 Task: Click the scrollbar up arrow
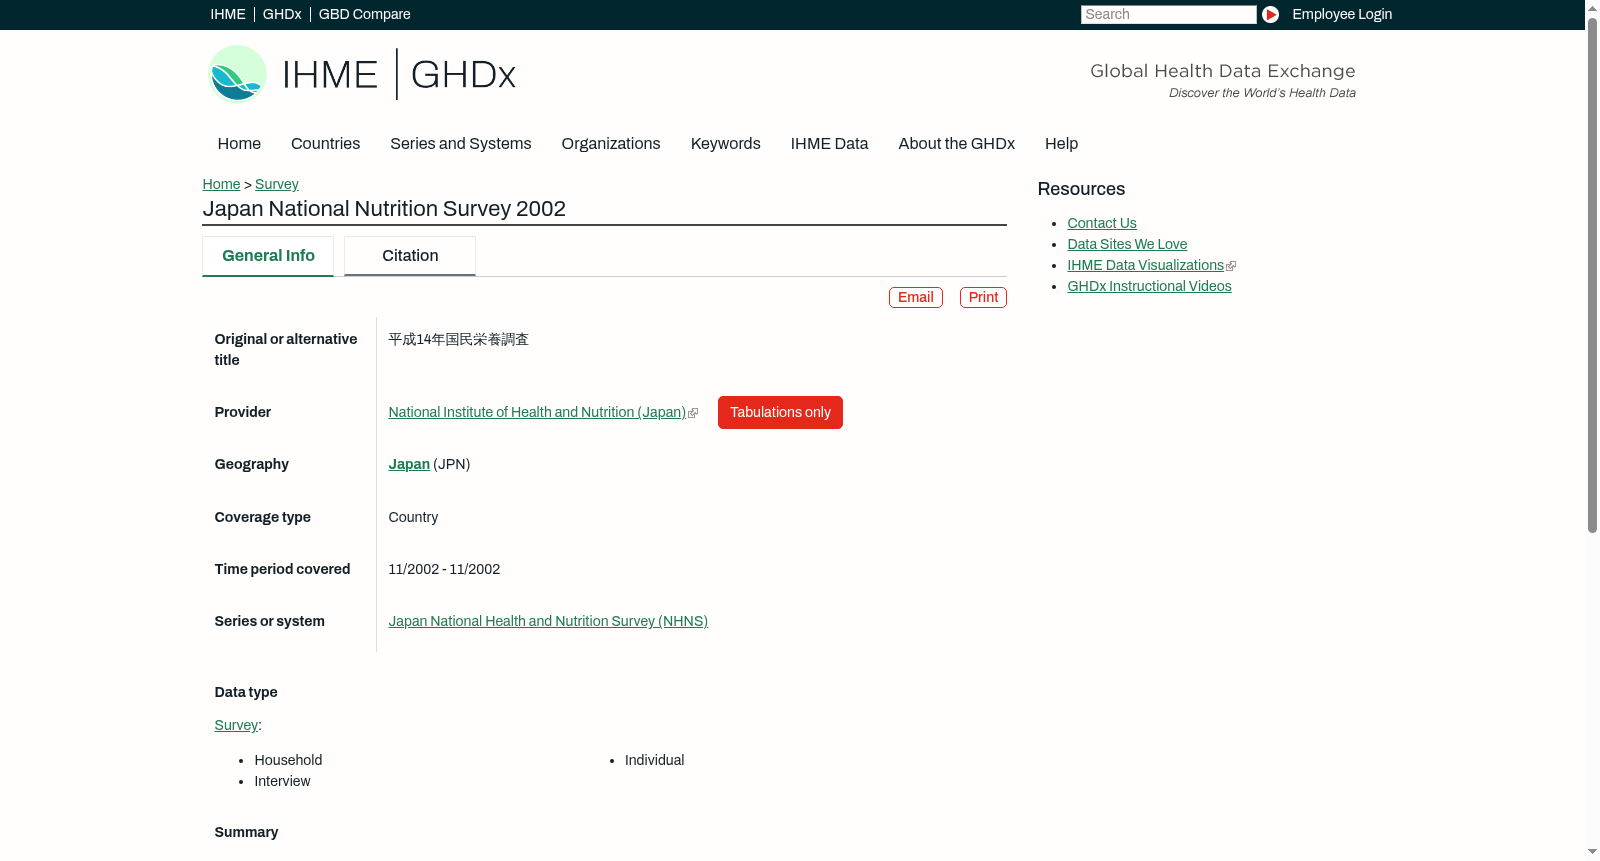pos(1592,7)
